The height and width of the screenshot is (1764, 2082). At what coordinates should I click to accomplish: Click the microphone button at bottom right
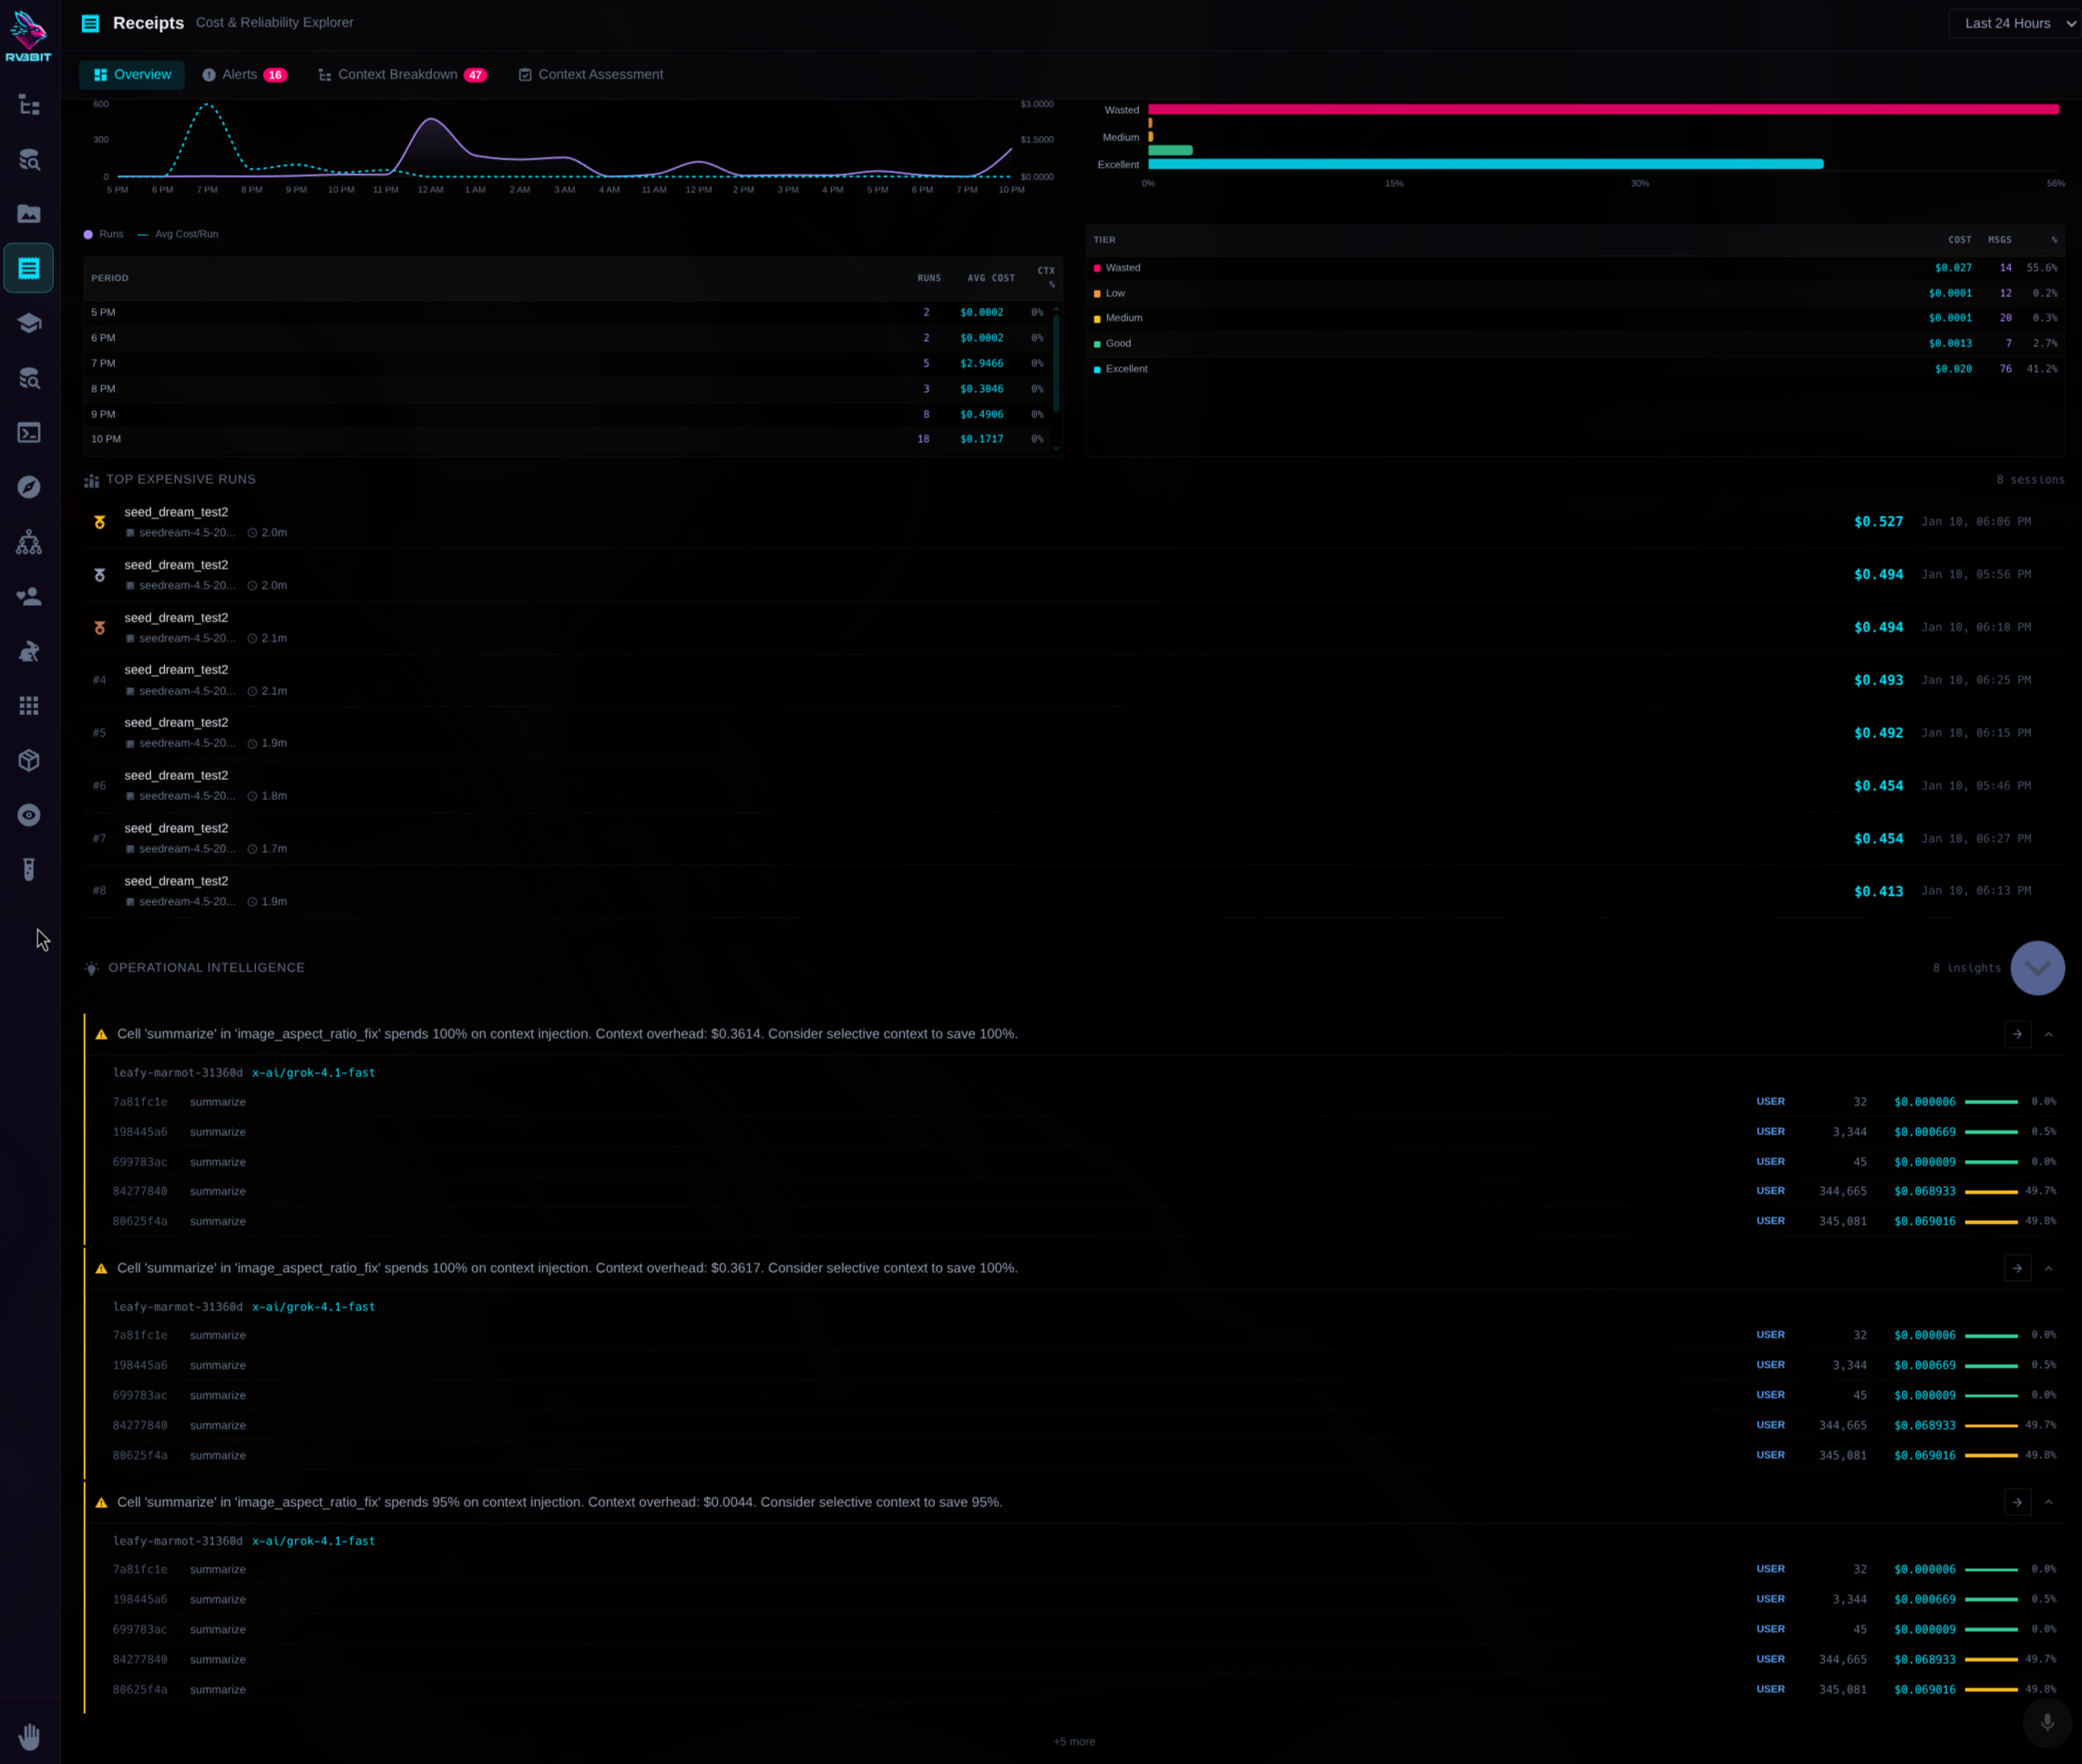pos(2046,1722)
